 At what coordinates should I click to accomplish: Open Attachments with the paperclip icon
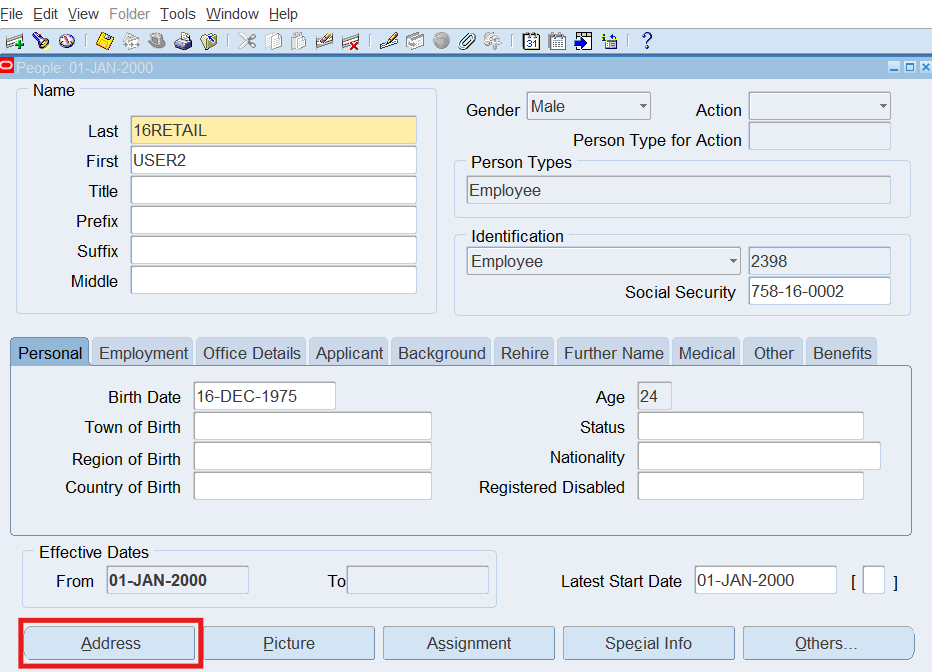(466, 41)
